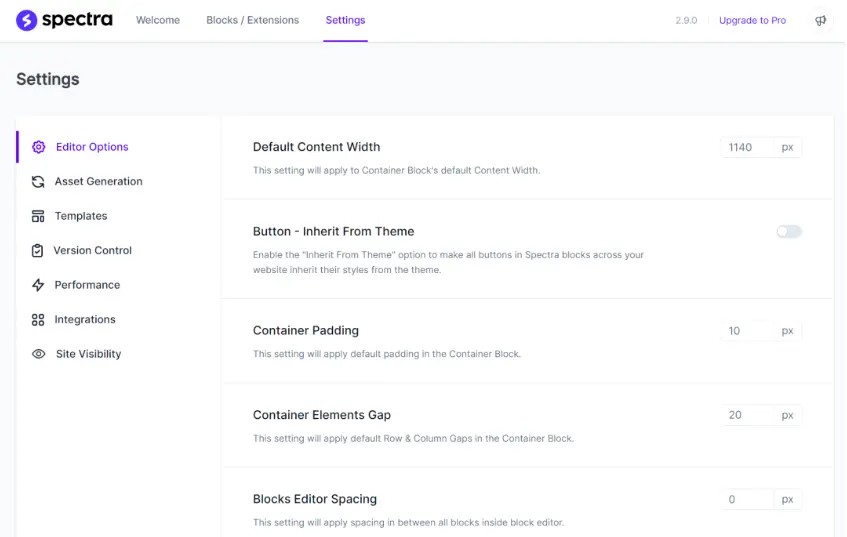Switch to Blocks / Extensions tab
The image size is (847, 537).
pos(252,20)
